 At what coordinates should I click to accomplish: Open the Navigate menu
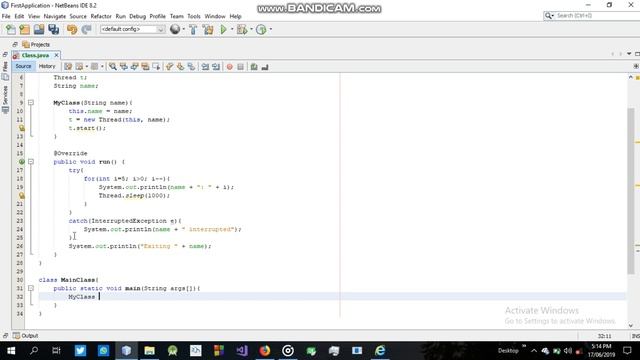55,16
